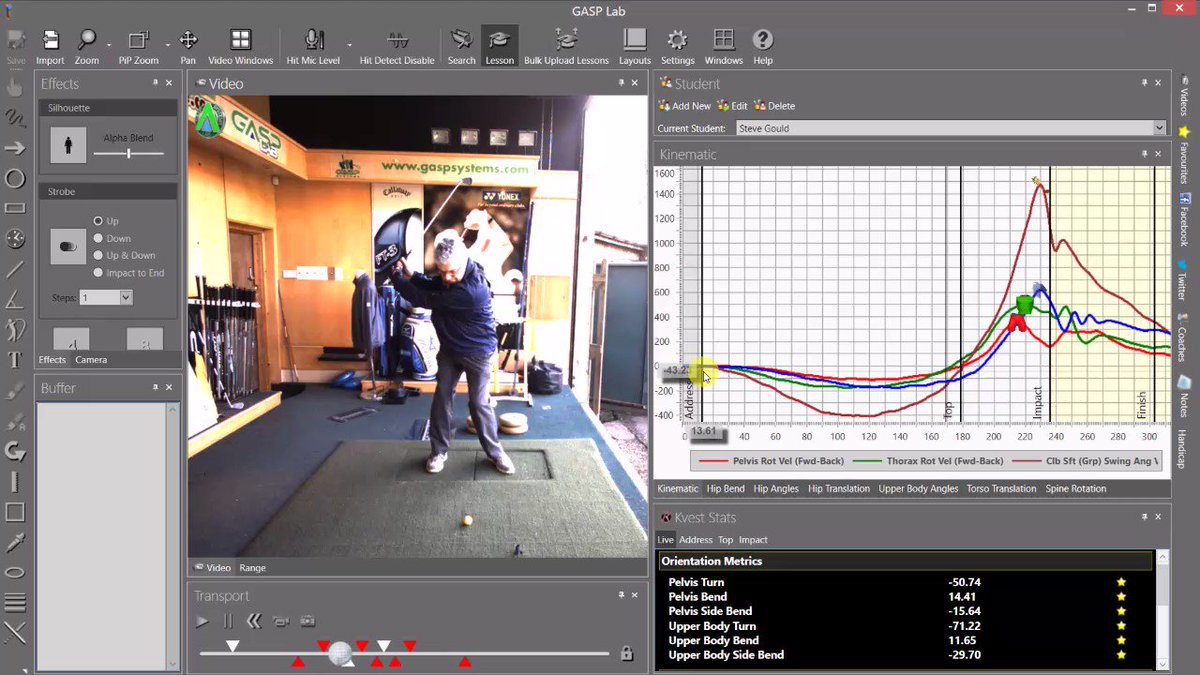The image size is (1200, 675).
Task: Choose the Impact to End strobe option
Action: 129,272
